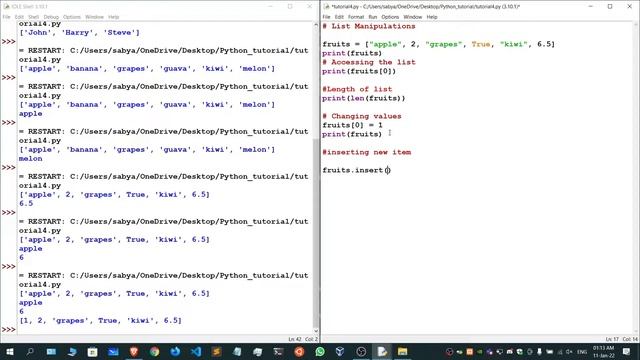640x360 pixels.
Task: Click microphone icon in system tray
Action: (x=540, y=352)
